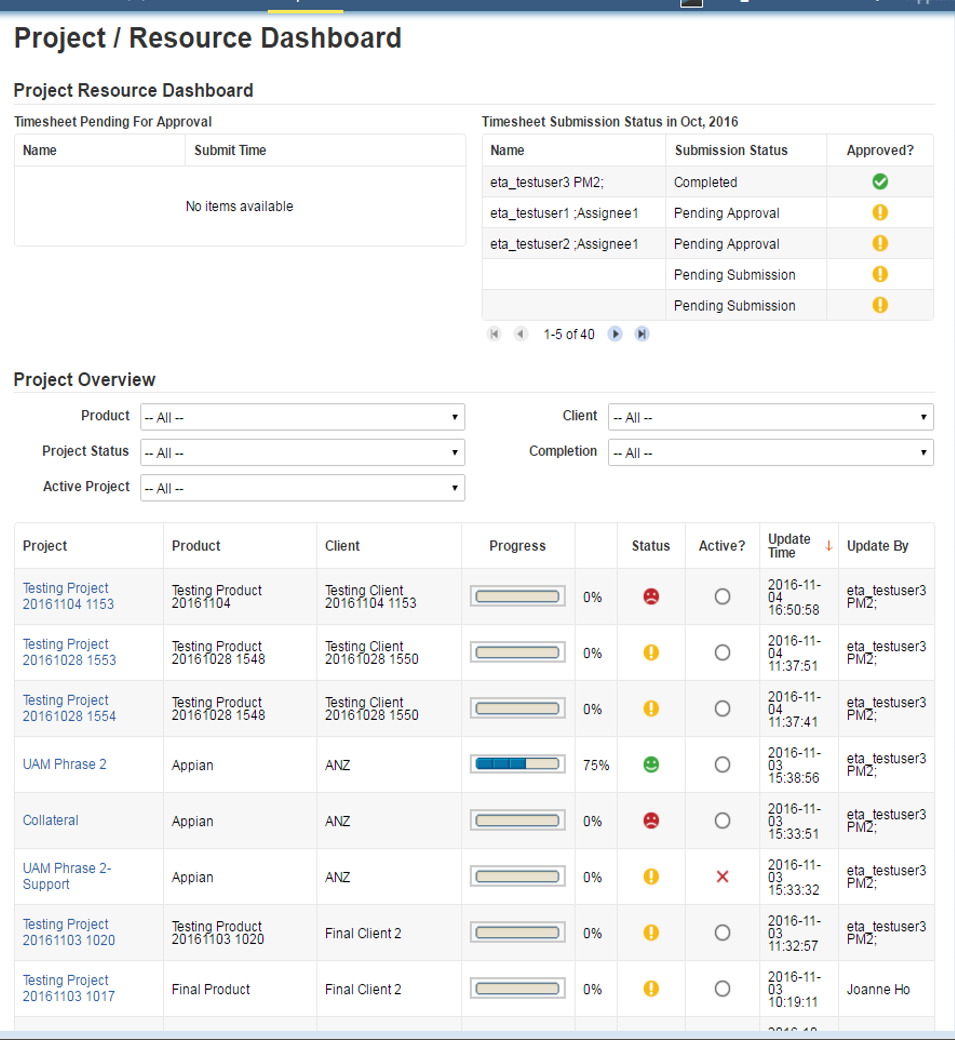Open the Collateral project link
Screen dimensions: 955x1040
click(50, 820)
